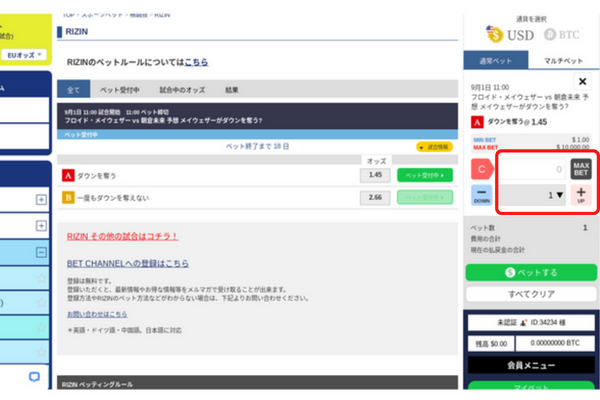Toggle the second favorite star in sidebar
The image size is (600, 400).
point(41,303)
